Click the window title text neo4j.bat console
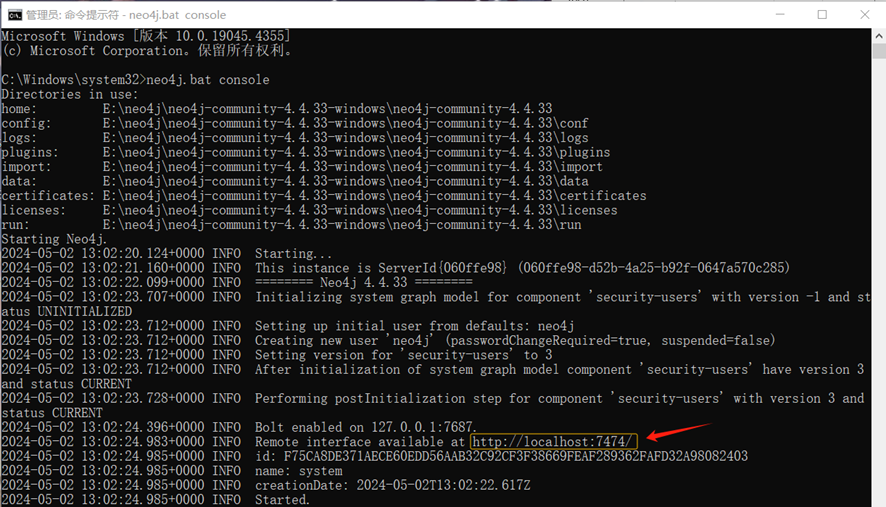The width and height of the screenshot is (886, 507). point(177,15)
